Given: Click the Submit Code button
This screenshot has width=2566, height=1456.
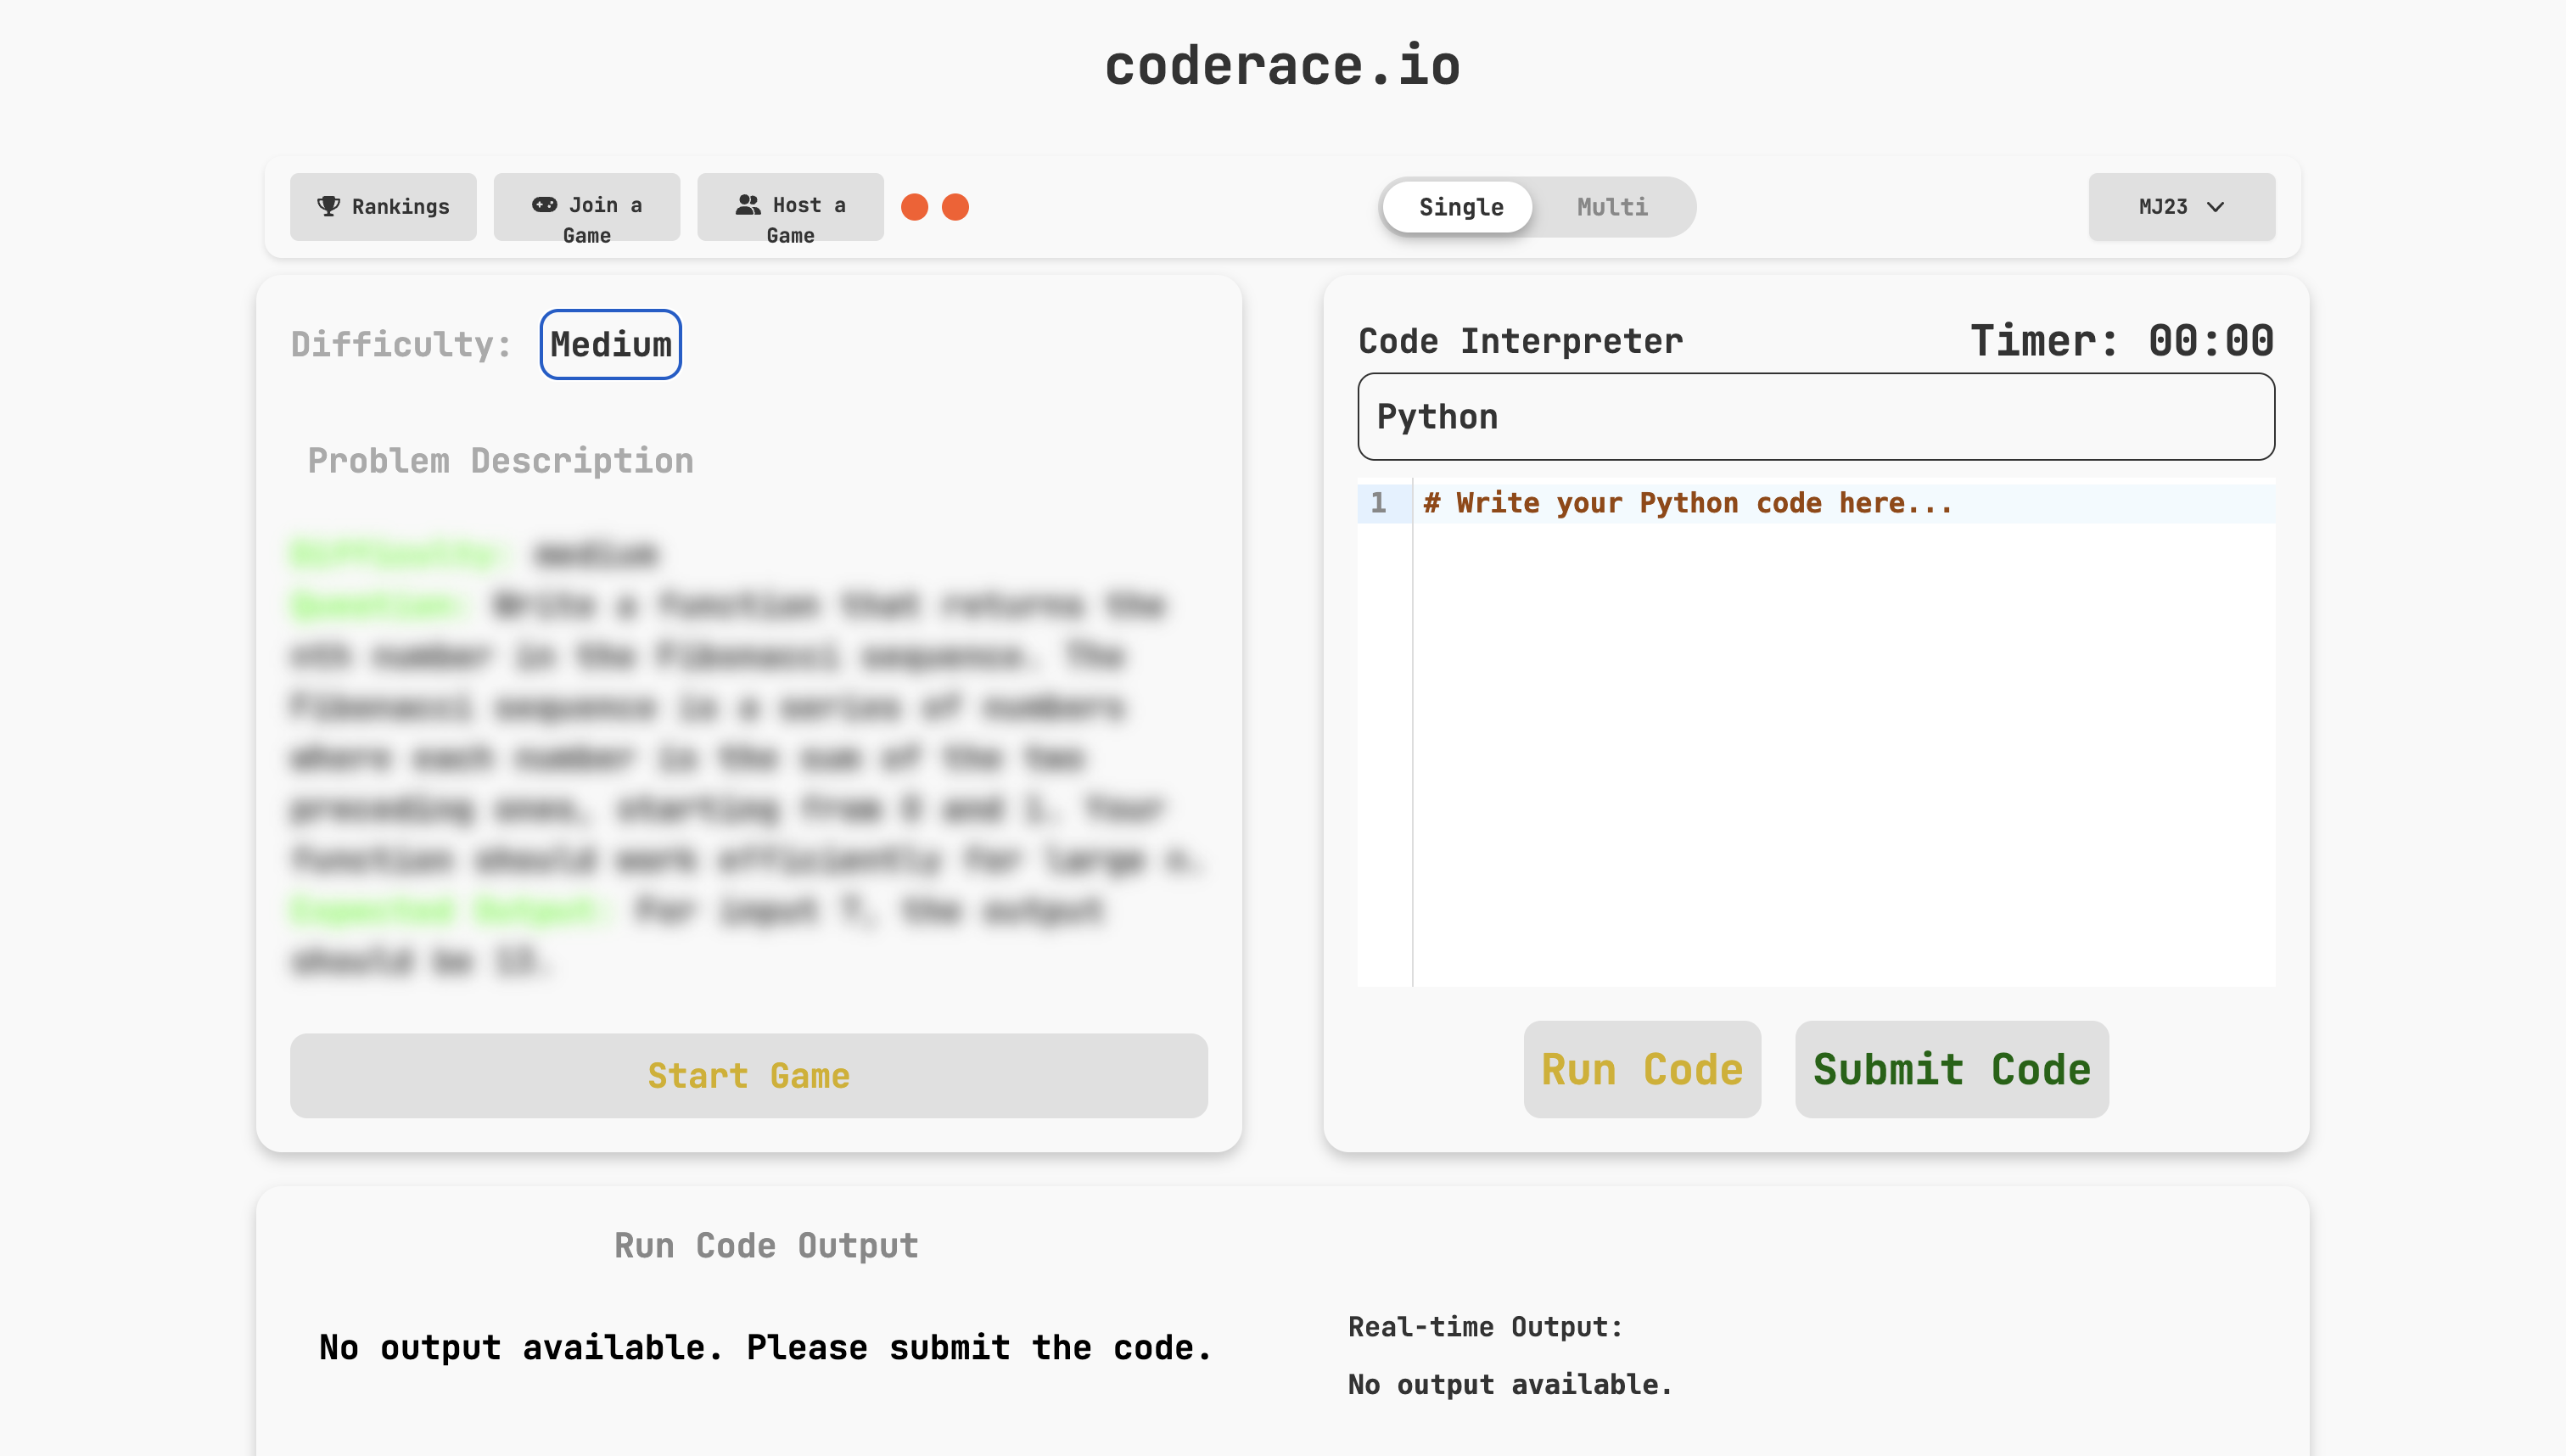Looking at the screenshot, I should pos(1951,1069).
